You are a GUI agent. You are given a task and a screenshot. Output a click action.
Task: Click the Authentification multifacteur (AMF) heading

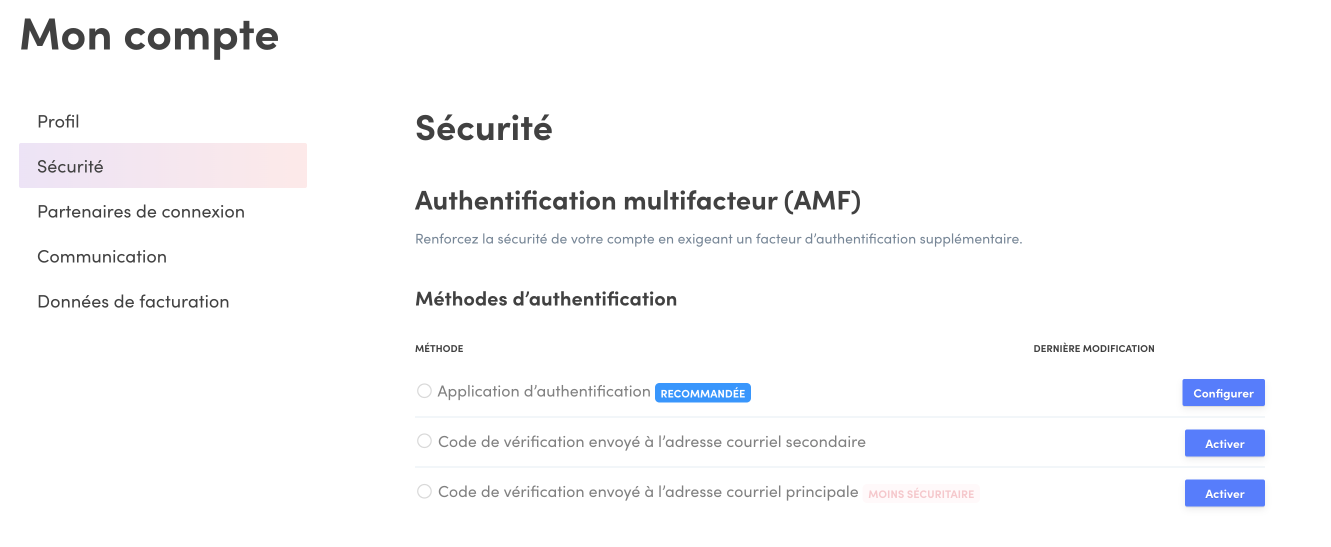pos(637,201)
